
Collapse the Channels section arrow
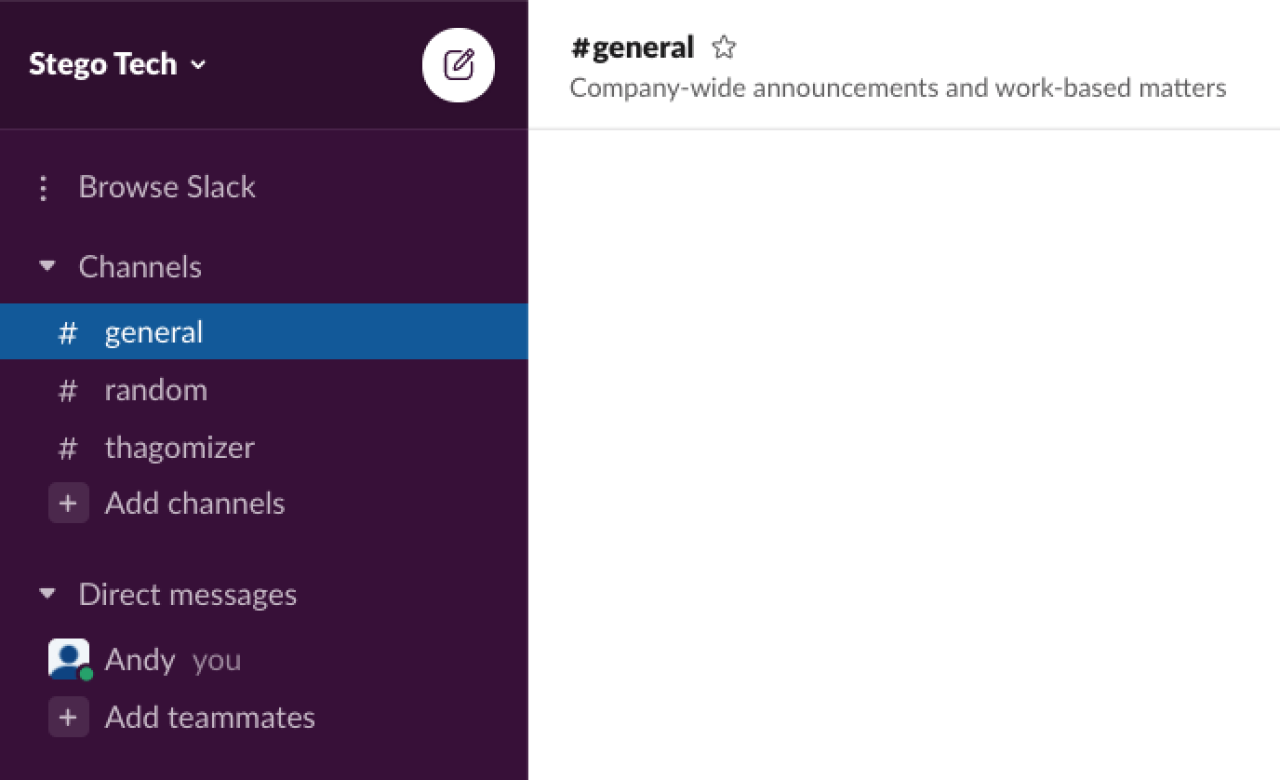click(x=46, y=267)
